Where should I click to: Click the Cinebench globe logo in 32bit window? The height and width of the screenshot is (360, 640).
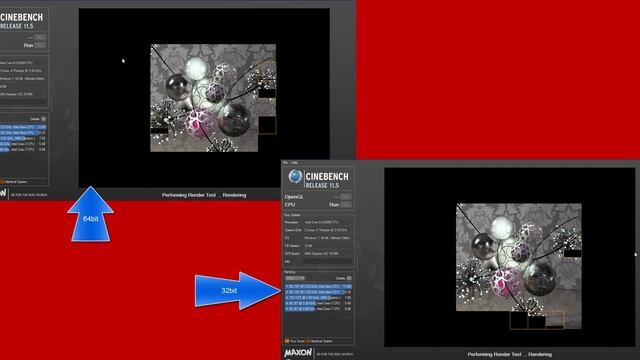coord(296,177)
